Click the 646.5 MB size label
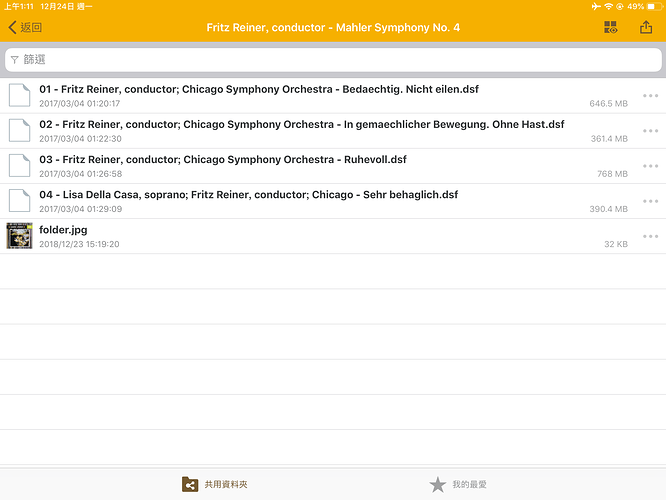This screenshot has width=666, height=500. click(x=608, y=104)
